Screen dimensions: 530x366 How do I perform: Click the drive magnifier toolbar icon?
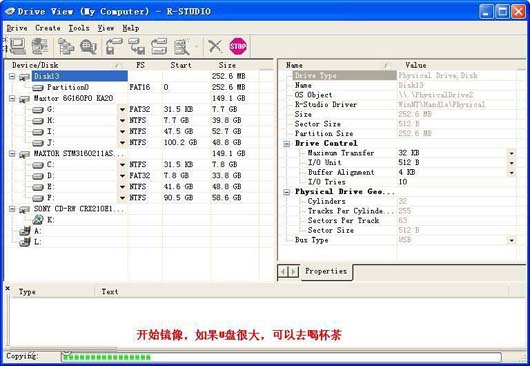(182, 46)
